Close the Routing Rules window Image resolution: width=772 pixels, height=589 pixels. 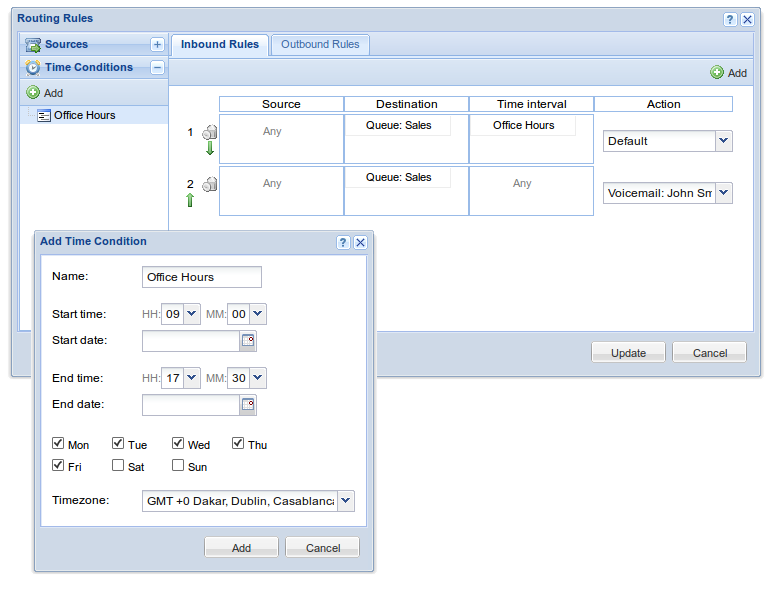[747, 20]
